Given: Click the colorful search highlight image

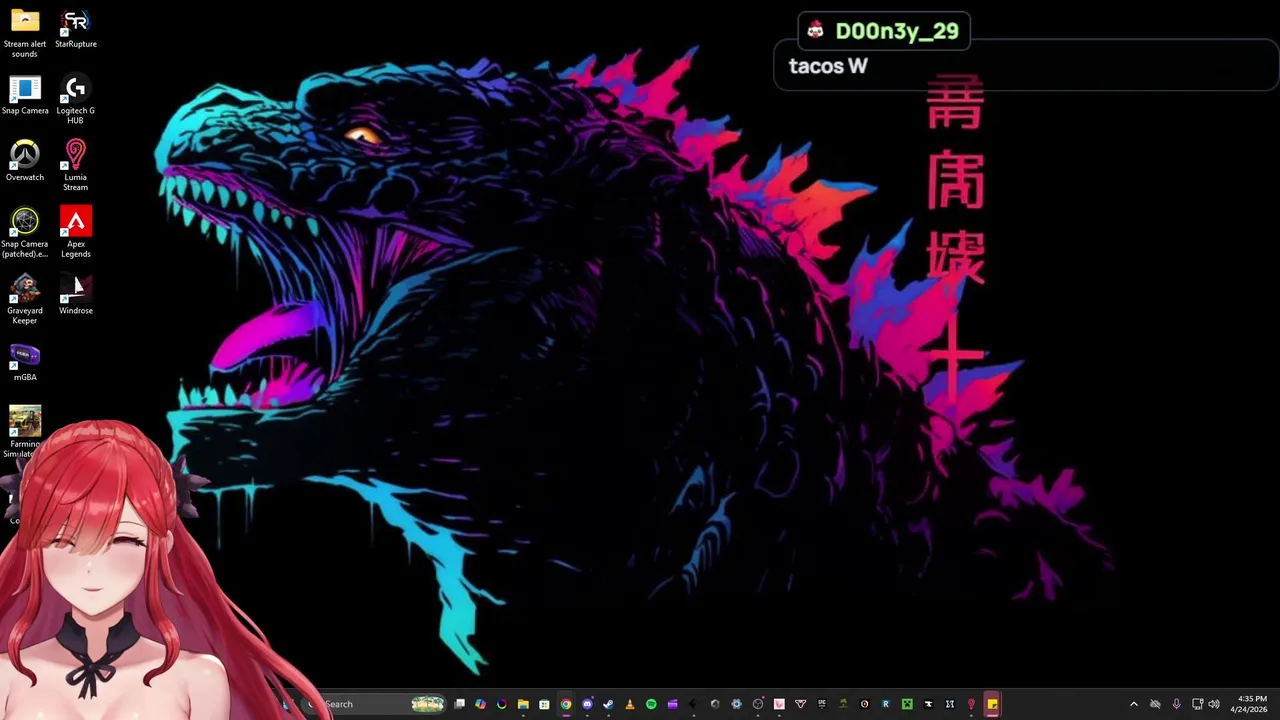Looking at the screenshot, I should [x=427, y=704].
